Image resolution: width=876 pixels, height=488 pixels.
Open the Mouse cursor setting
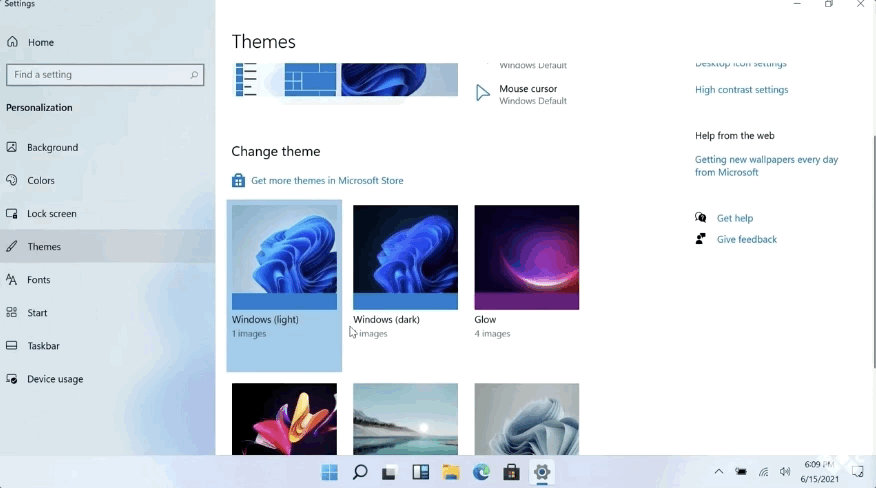pos(521,94)
